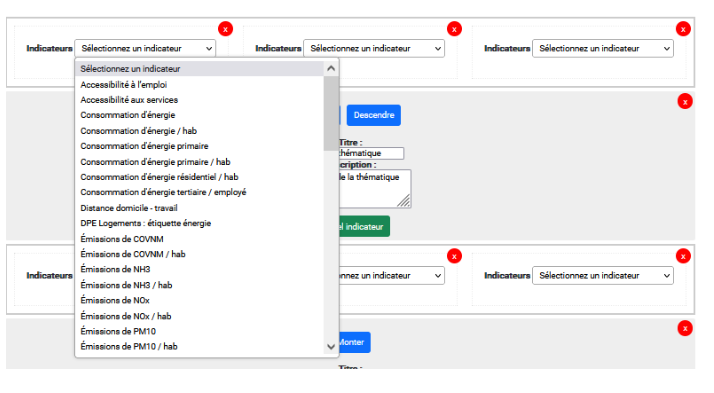Screen dimensions: 714x393
Task: Select 'Émissions de NH3 / hab' option
Action: pos(199,285)
